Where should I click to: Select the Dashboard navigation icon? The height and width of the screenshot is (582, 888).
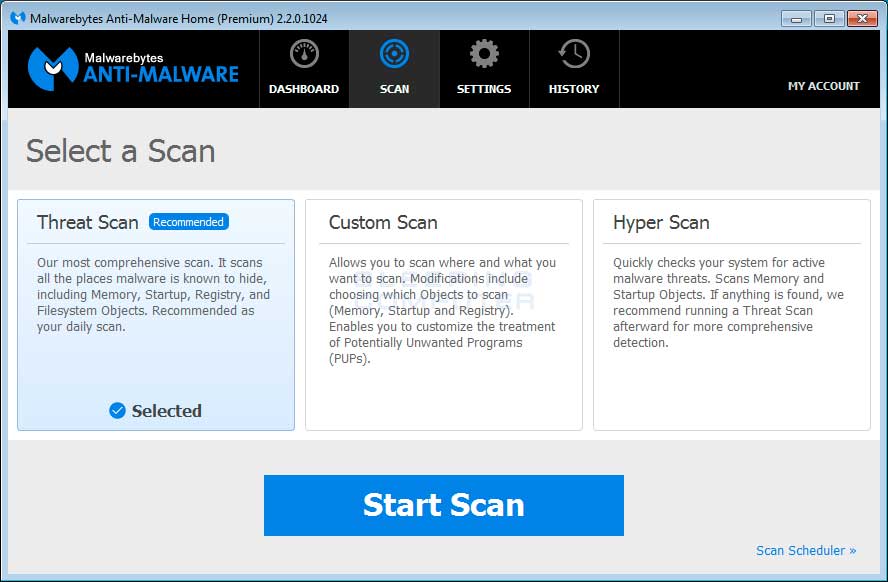(303, 55)
